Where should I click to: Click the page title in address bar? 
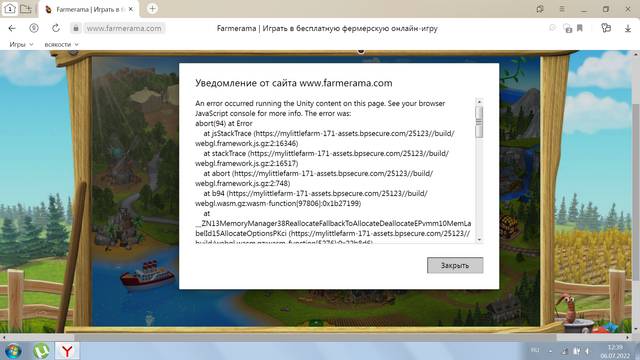pos(327,29)
